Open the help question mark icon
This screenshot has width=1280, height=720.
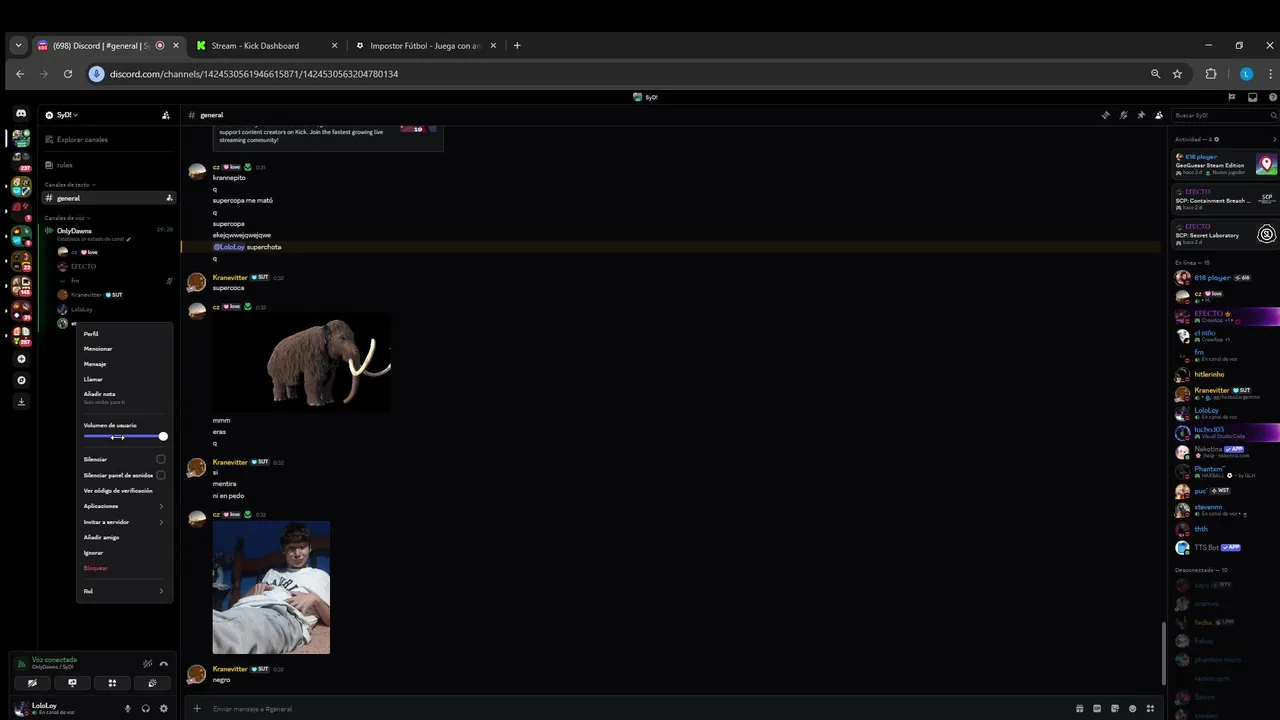pos(1272,97)
